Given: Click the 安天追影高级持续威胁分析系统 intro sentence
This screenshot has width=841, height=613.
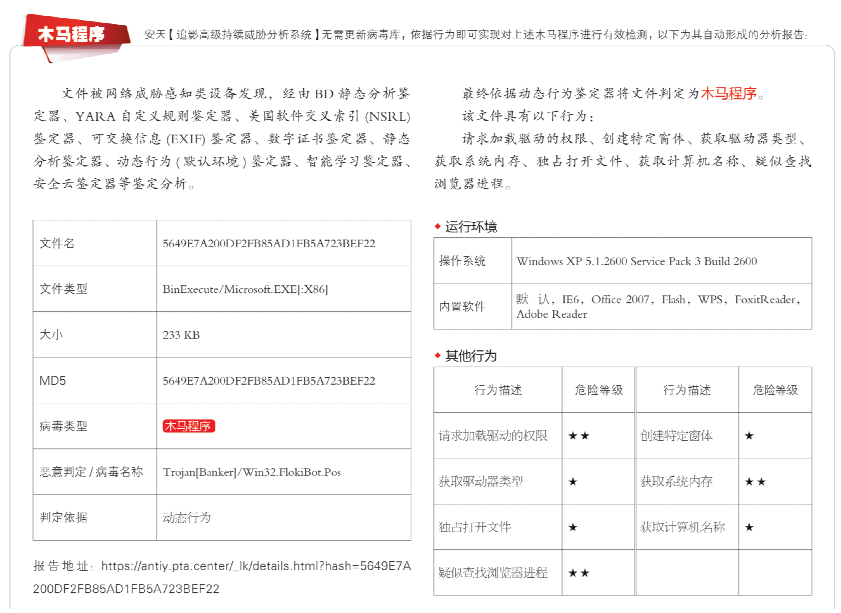Looking at the screenshot, I should coord(475,35).
